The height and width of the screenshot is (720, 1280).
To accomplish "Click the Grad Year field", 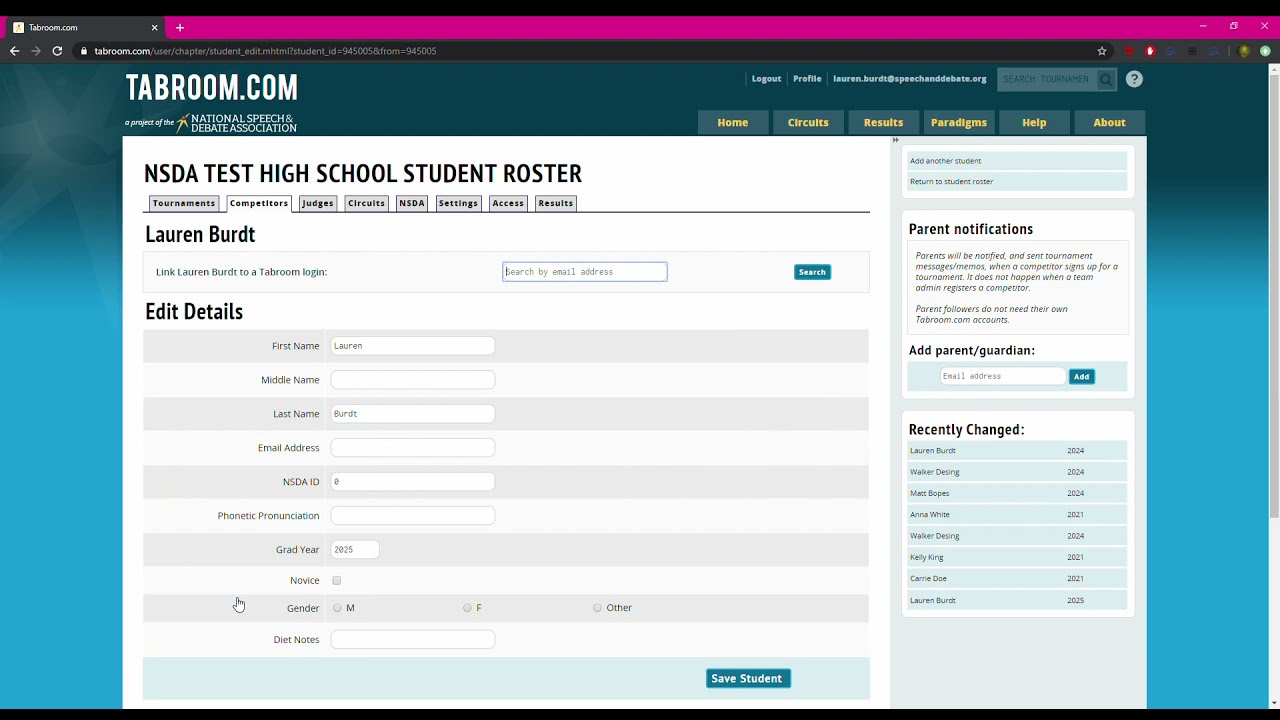I will click(x=355, y=550).
